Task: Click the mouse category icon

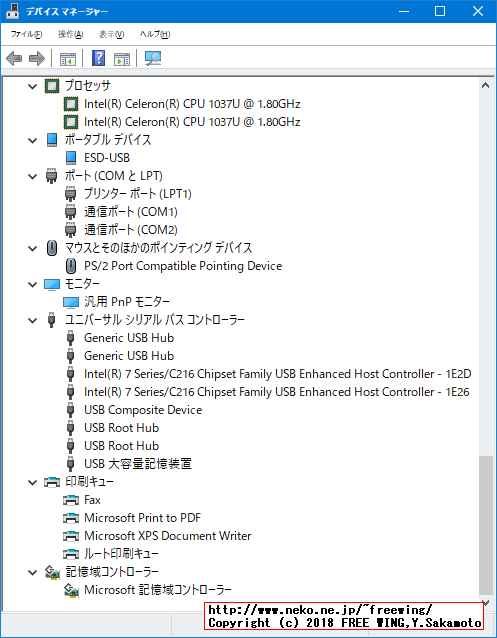Action: (x=52, y=247)
